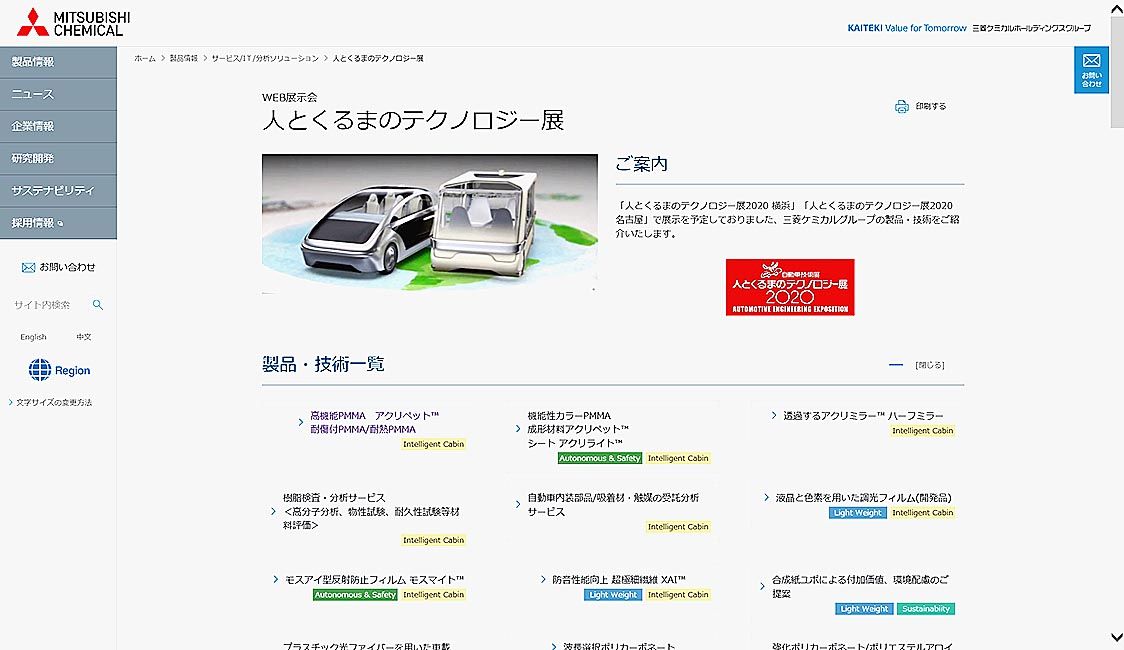The image size is (1124, 650).
Task: Click the Region globe icon
Action: tap(39, 370)
